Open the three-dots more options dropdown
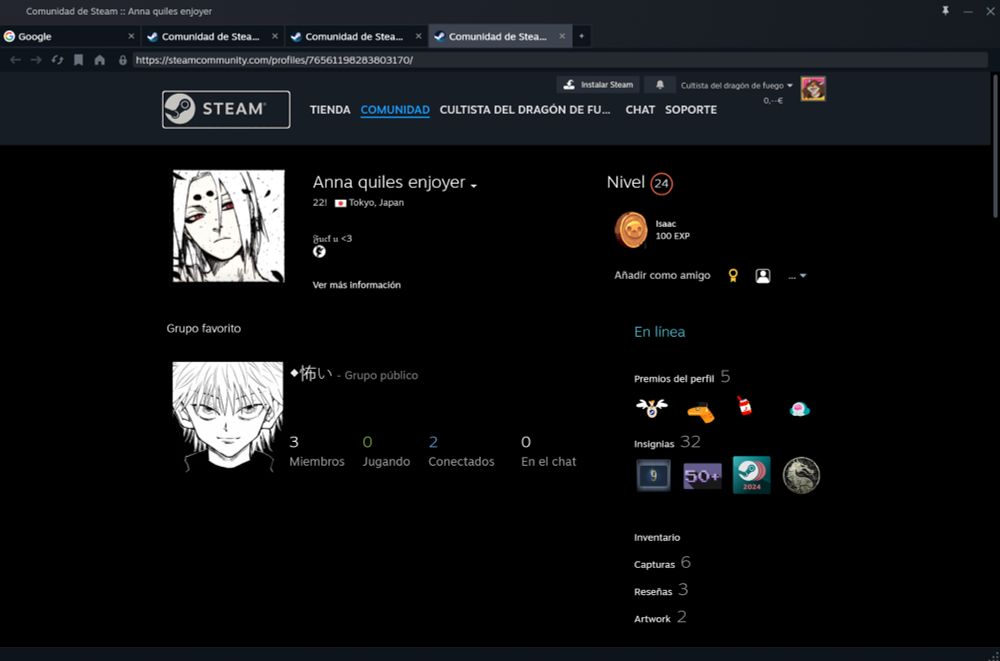Image resolution: width=1000 pixels, height=661 pixels. coord(797,276)
